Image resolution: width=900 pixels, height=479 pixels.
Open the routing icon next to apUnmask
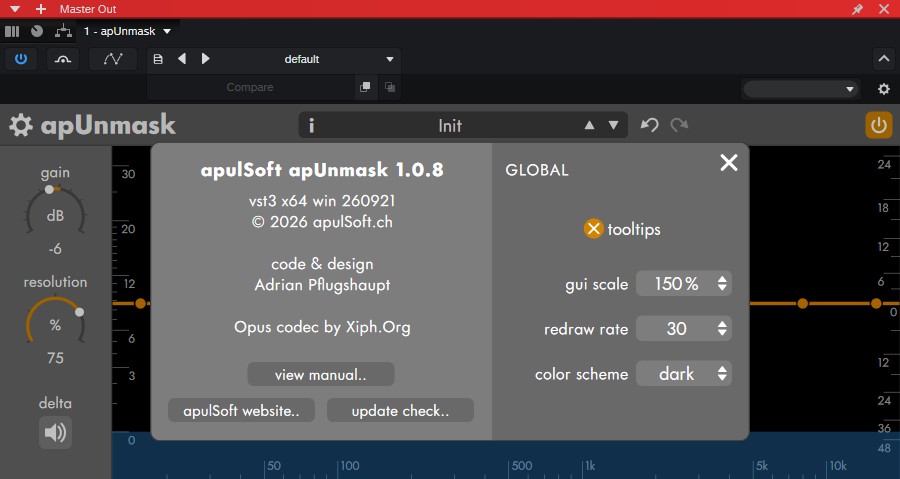point(63,31)
